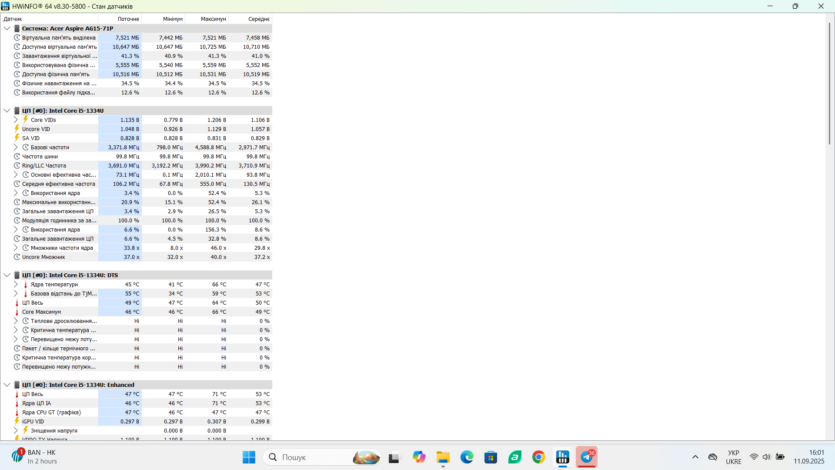Click the lightning icon beside iGPU VID
835x470 pixels.
[17, 421]
